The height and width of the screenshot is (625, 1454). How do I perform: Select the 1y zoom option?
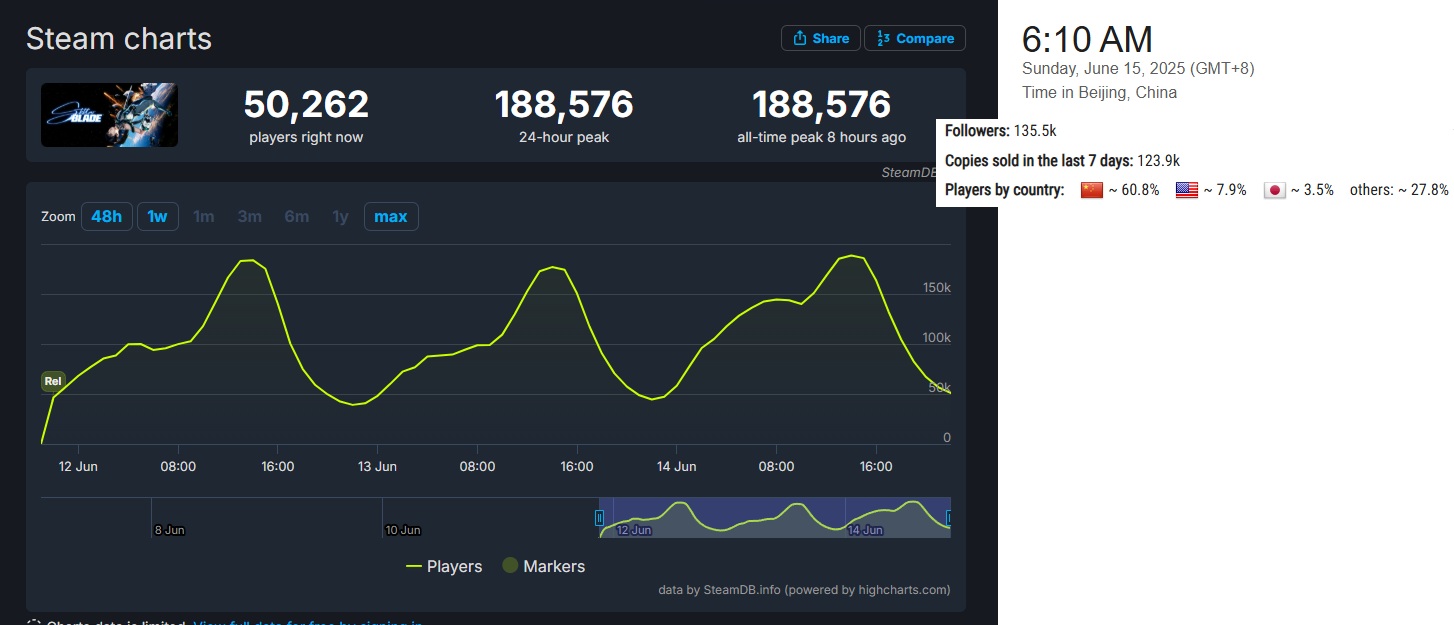pos(340,216)
